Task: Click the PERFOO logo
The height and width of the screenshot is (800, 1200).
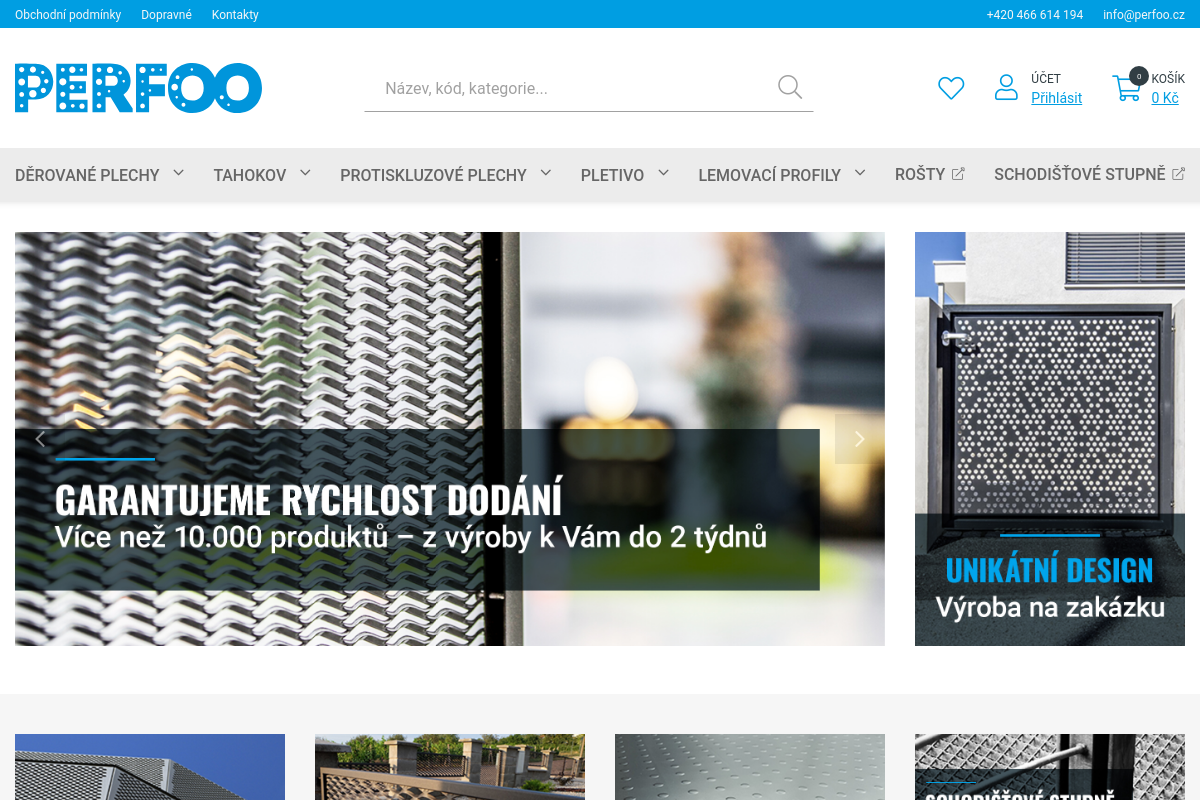Action: (138, 88)
